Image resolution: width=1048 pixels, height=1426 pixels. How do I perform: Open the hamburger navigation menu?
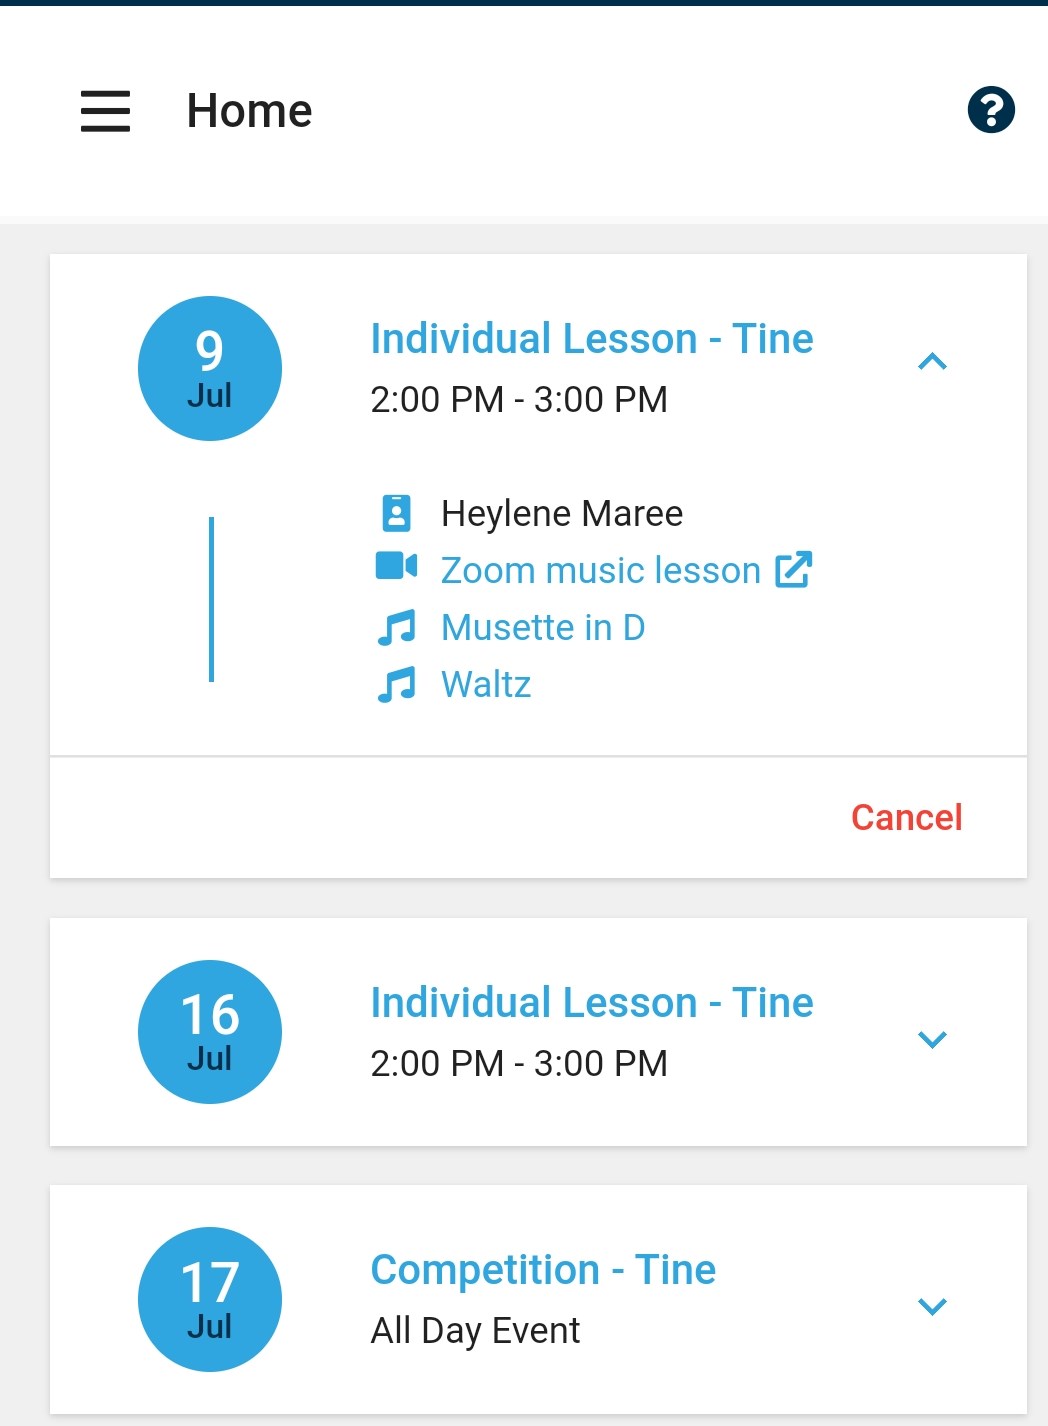105,110
